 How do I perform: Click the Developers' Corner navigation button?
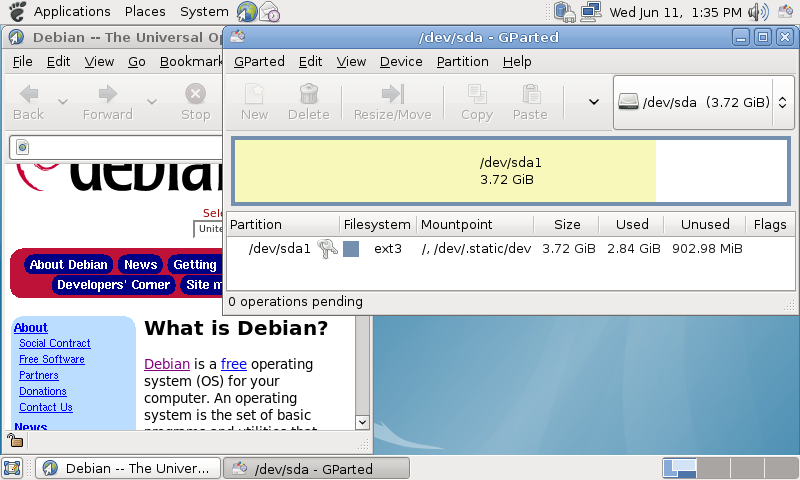(x=113, y=285)
